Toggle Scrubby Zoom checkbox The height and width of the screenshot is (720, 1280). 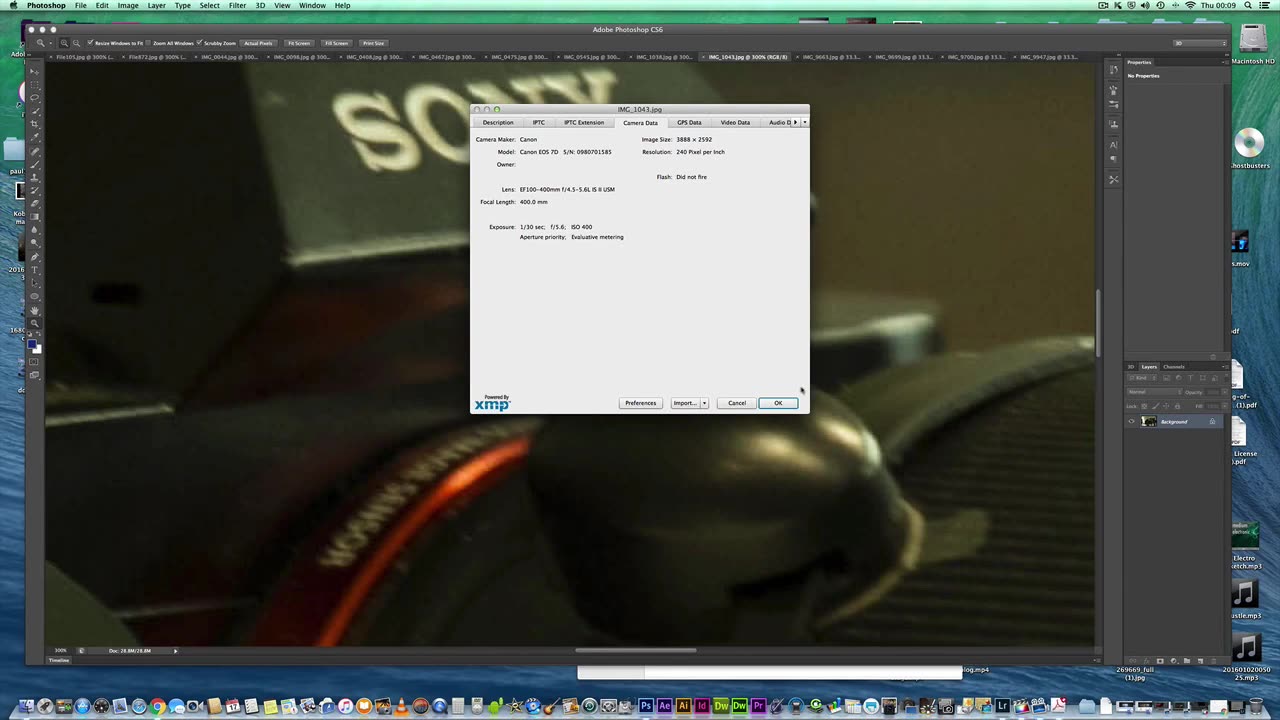(199, 43)
